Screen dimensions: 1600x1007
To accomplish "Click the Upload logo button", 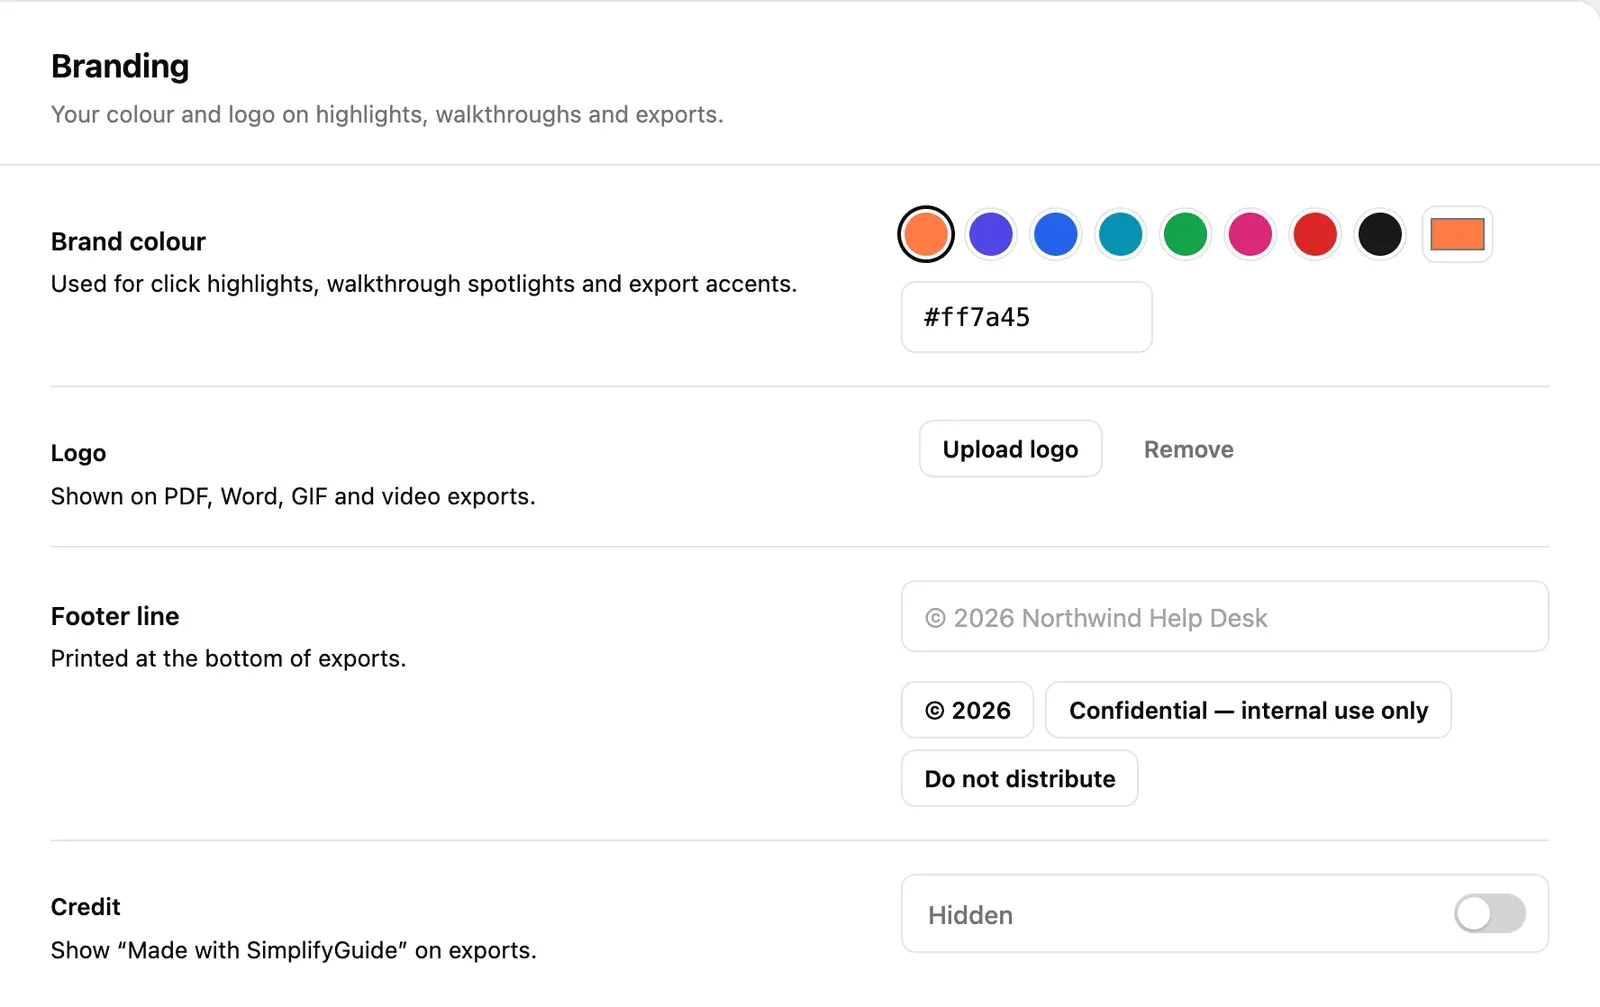I will [1011, 449].
